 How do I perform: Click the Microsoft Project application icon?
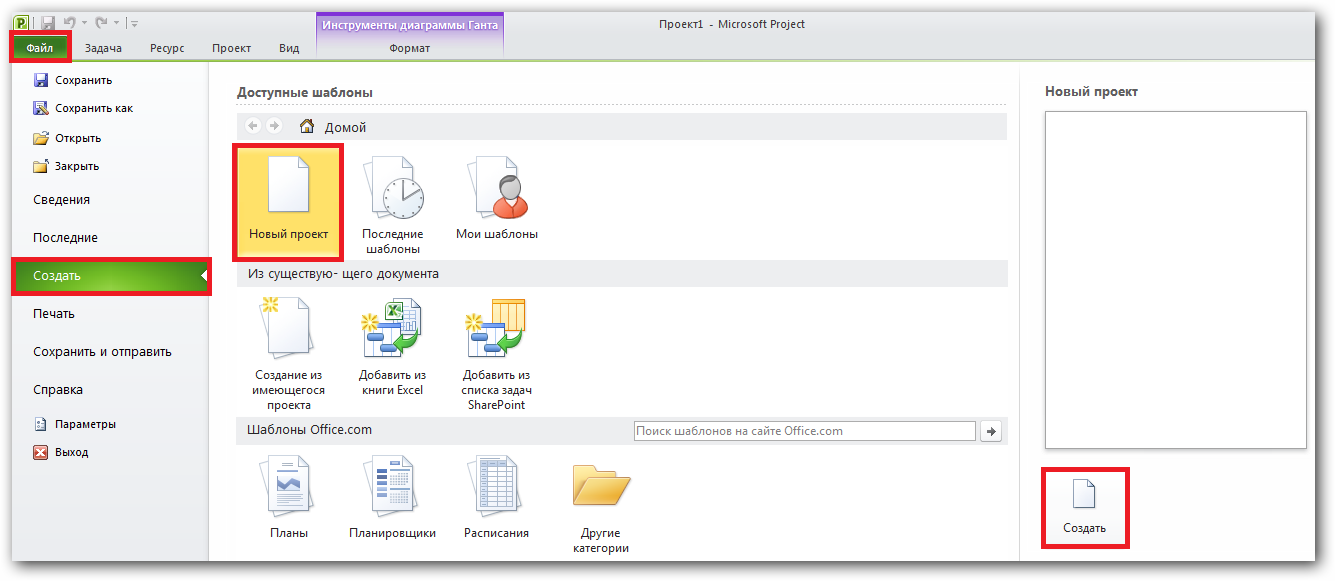point(22,22)
